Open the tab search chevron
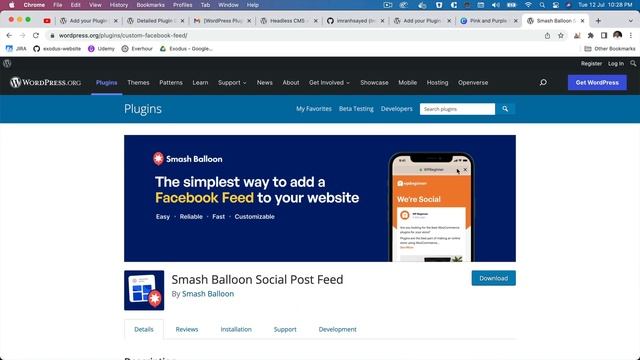The width and height of the screenshot is (640, 360). 631,20
